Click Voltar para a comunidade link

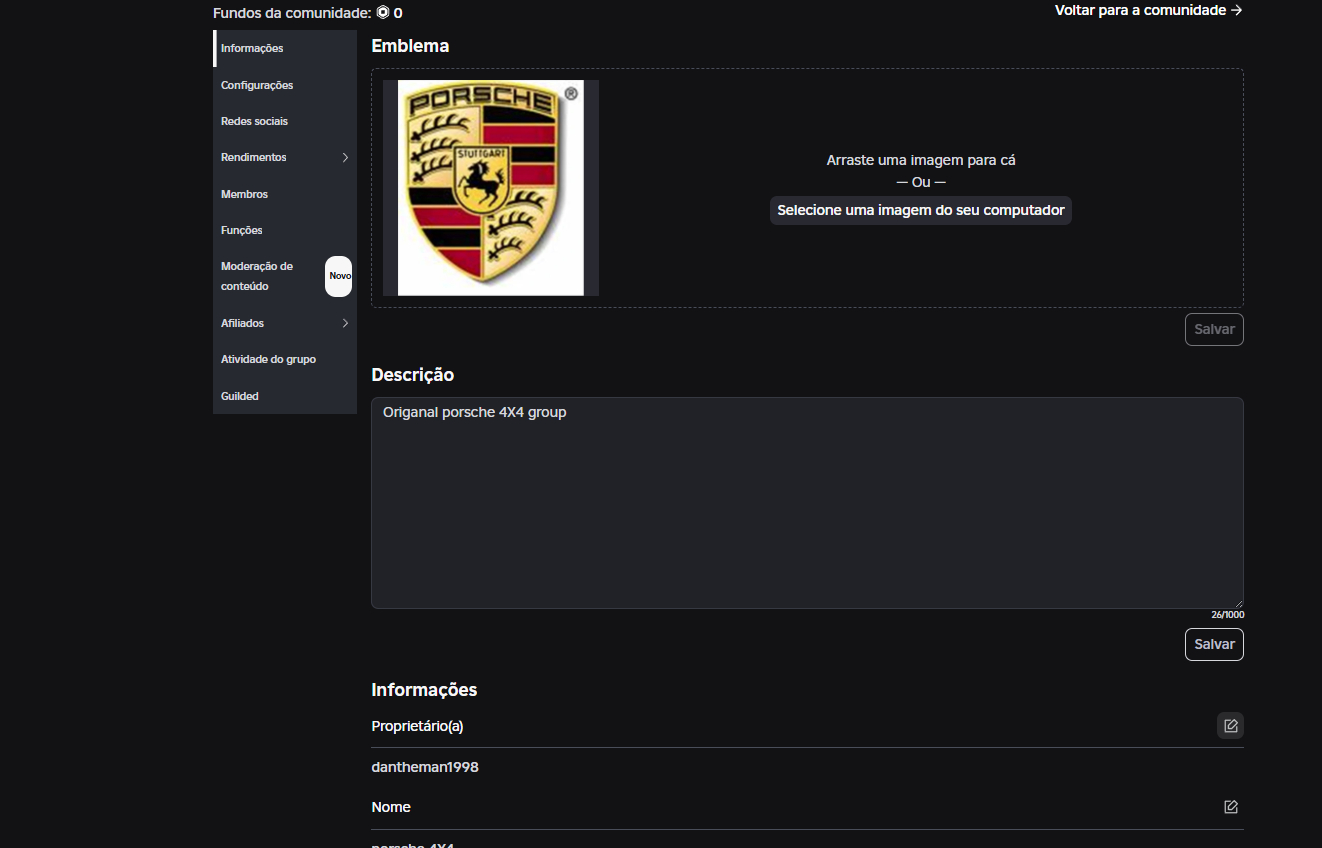pos(1149,10)
